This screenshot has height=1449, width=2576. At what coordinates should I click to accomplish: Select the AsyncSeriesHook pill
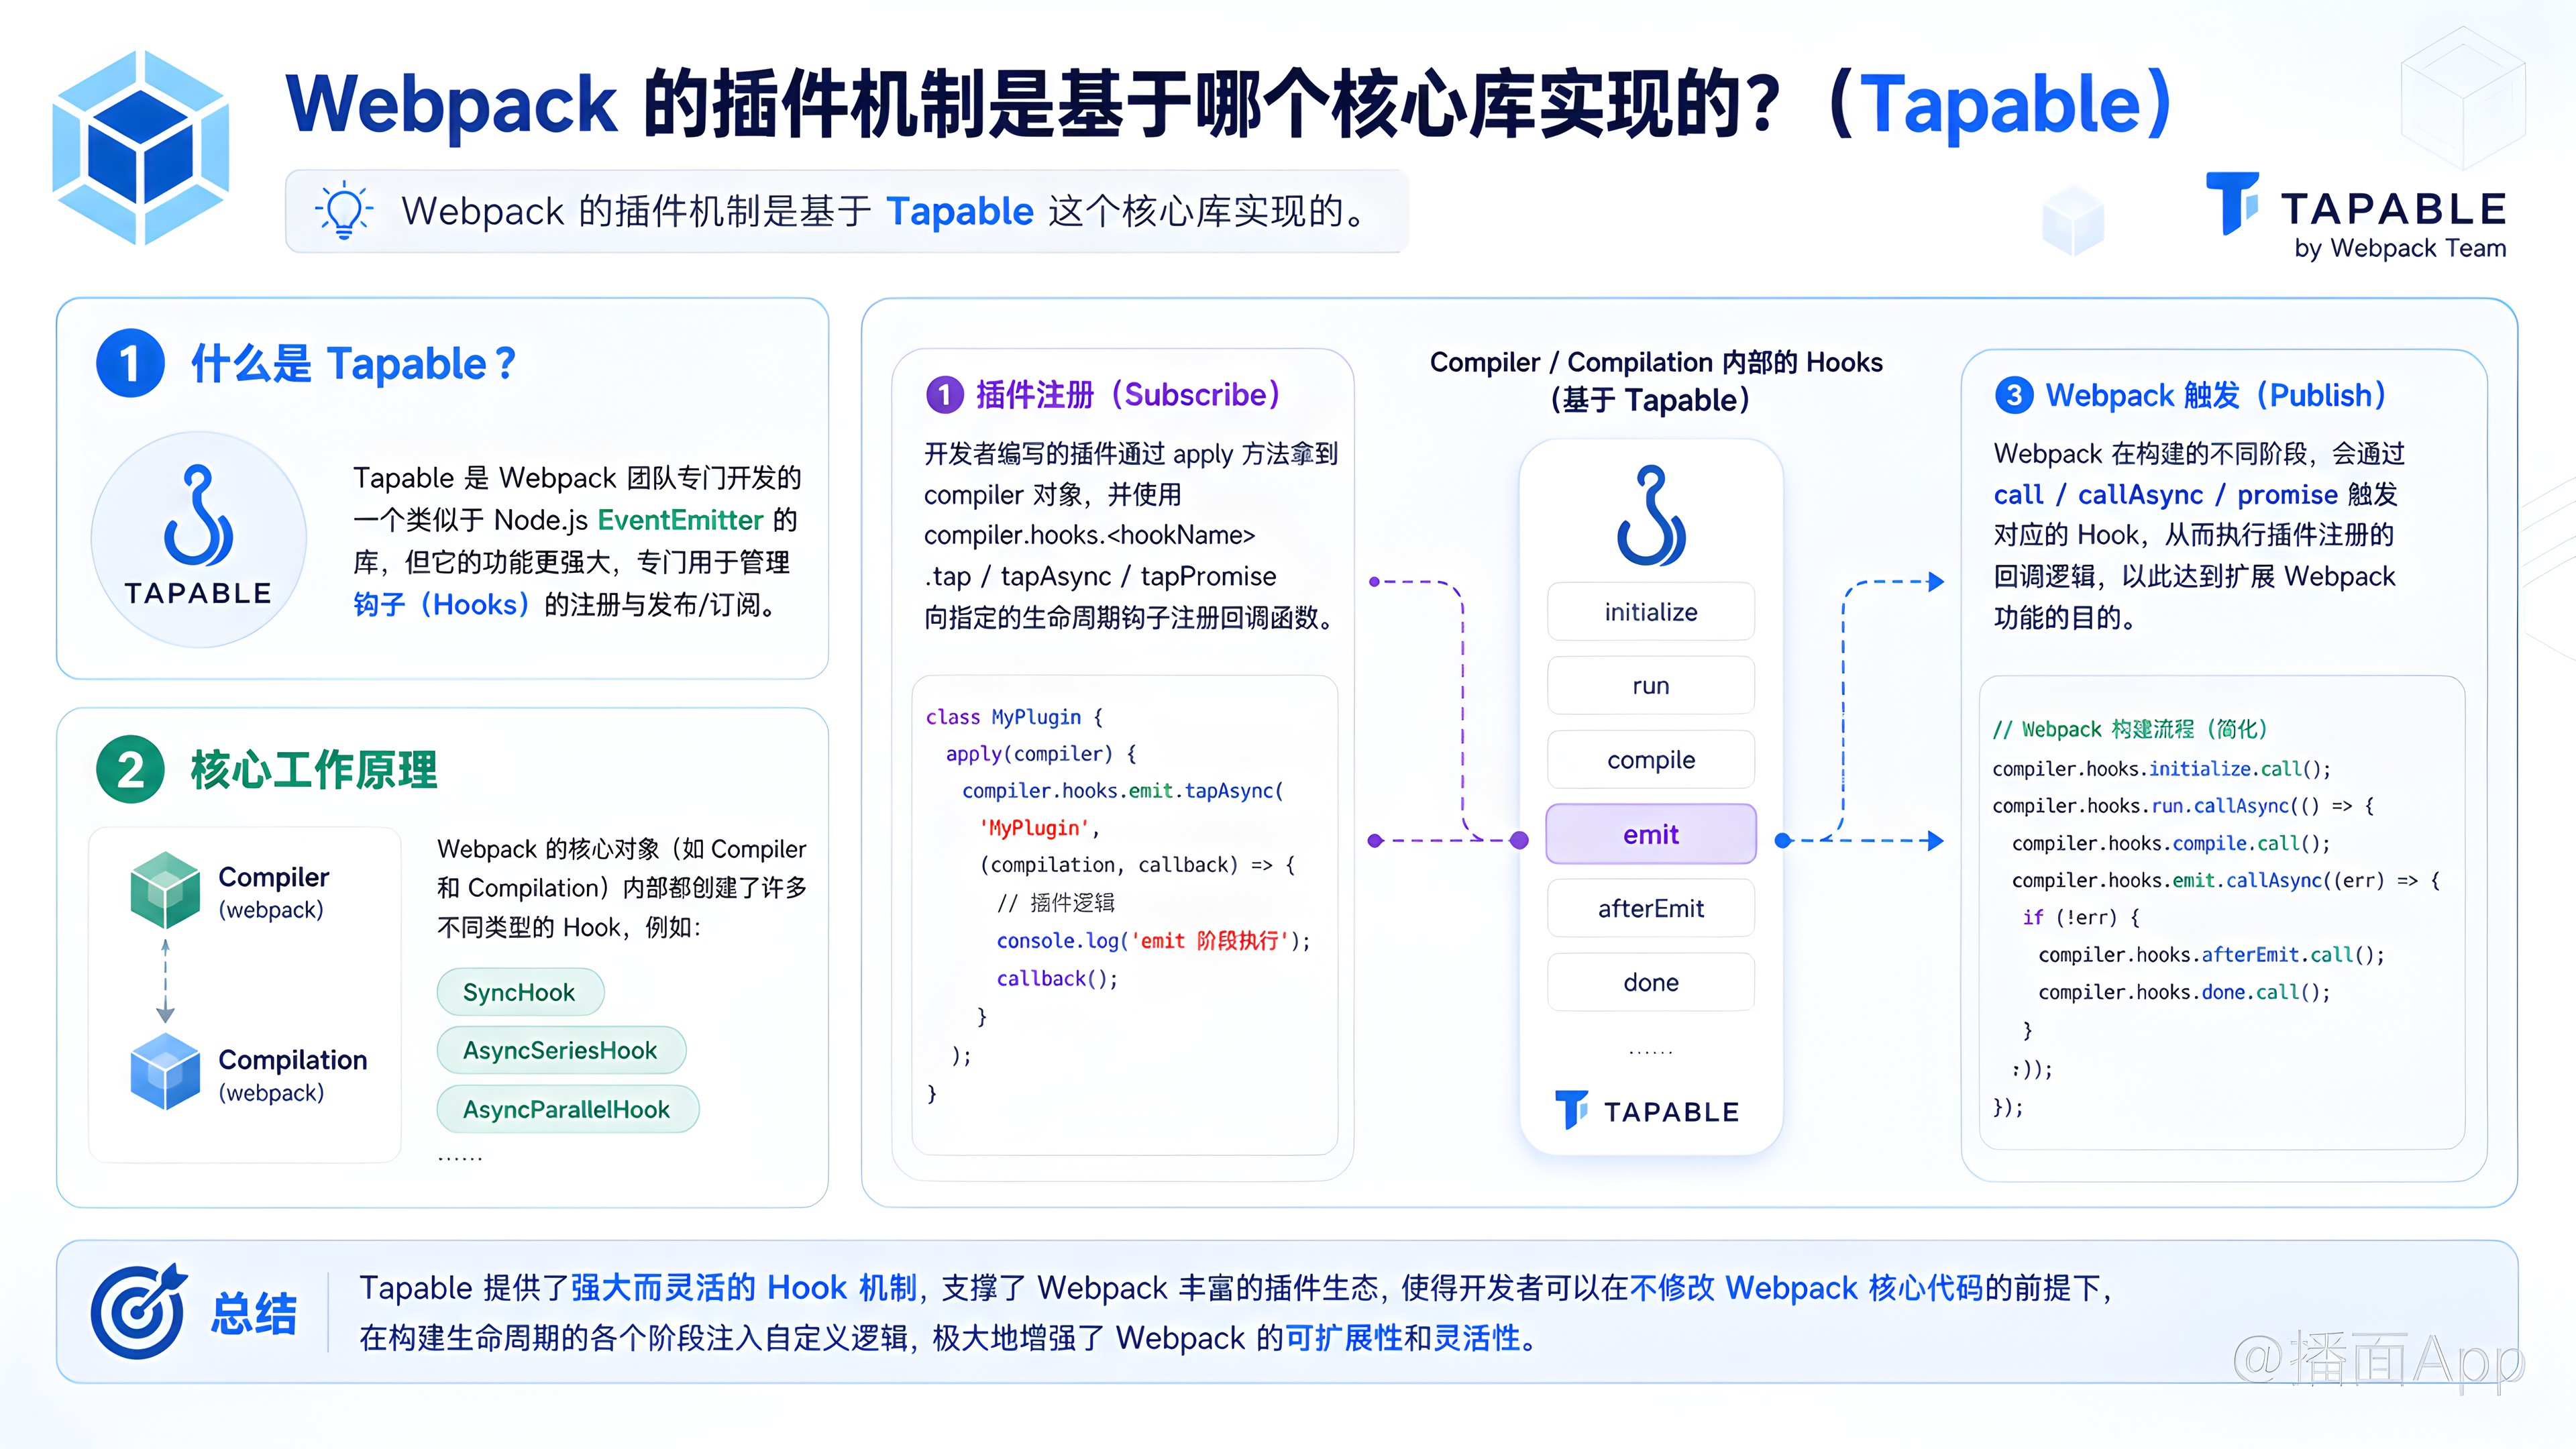[561, 1050]
